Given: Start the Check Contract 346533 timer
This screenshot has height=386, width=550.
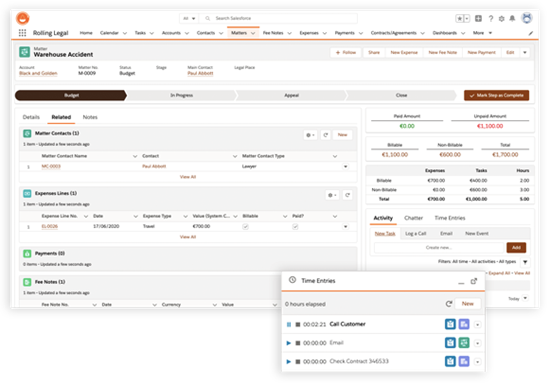Looking at the screenshot, I should point(289,361).
